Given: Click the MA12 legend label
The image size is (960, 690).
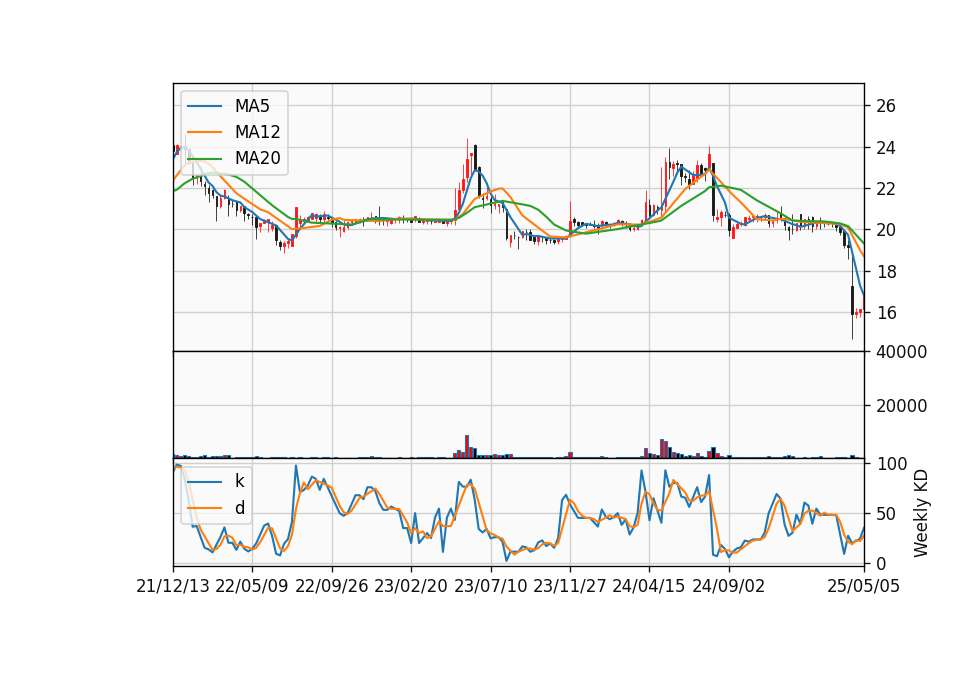Looking at the screenshot, I should point(257,132).
